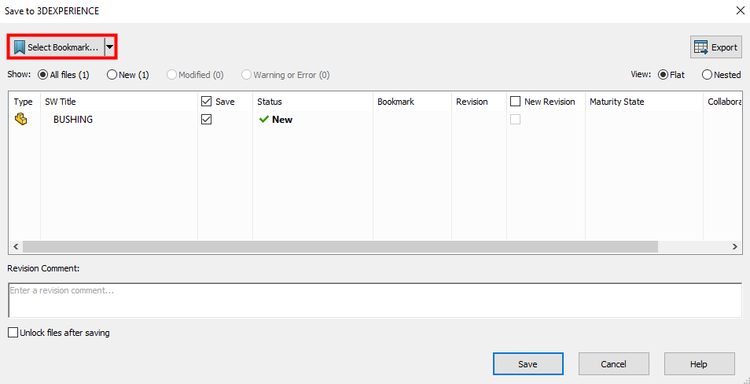
Task: Click the Cancel button
Action: tap(614, 364)
